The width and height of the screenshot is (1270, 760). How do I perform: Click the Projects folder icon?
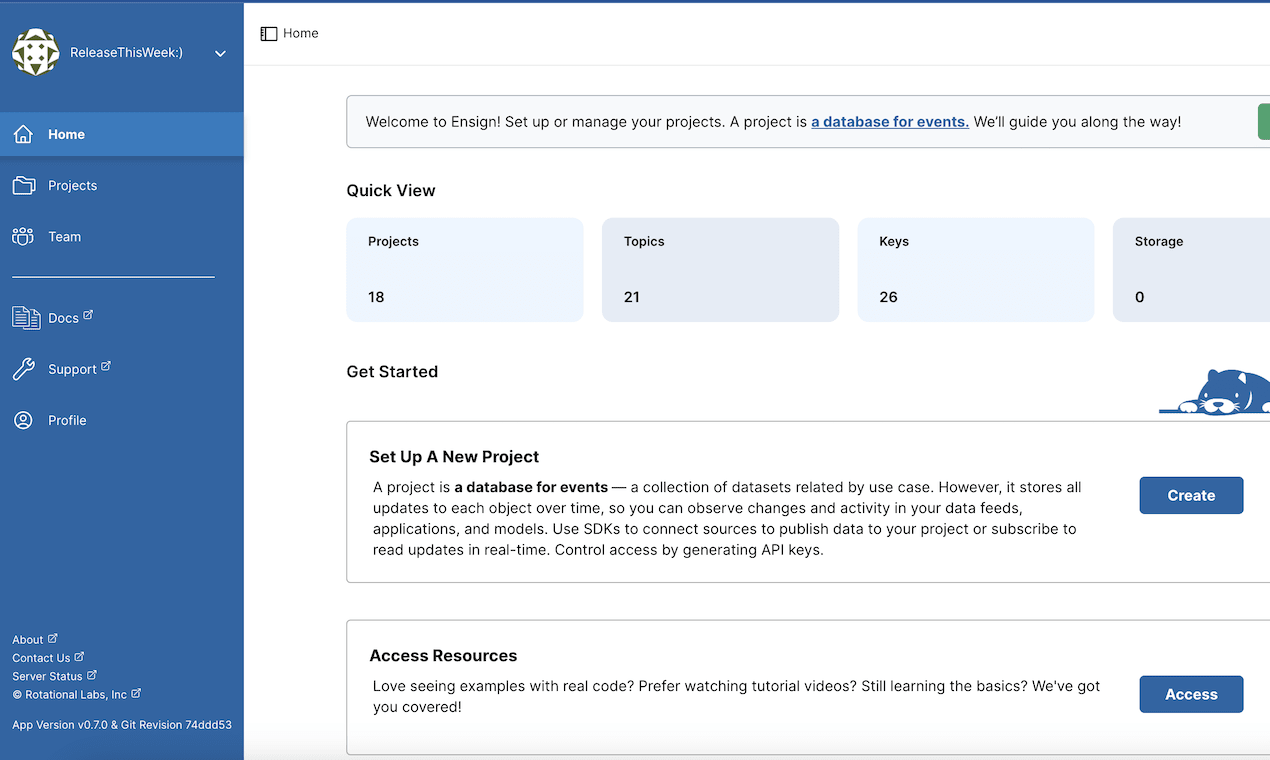(23, 185)
